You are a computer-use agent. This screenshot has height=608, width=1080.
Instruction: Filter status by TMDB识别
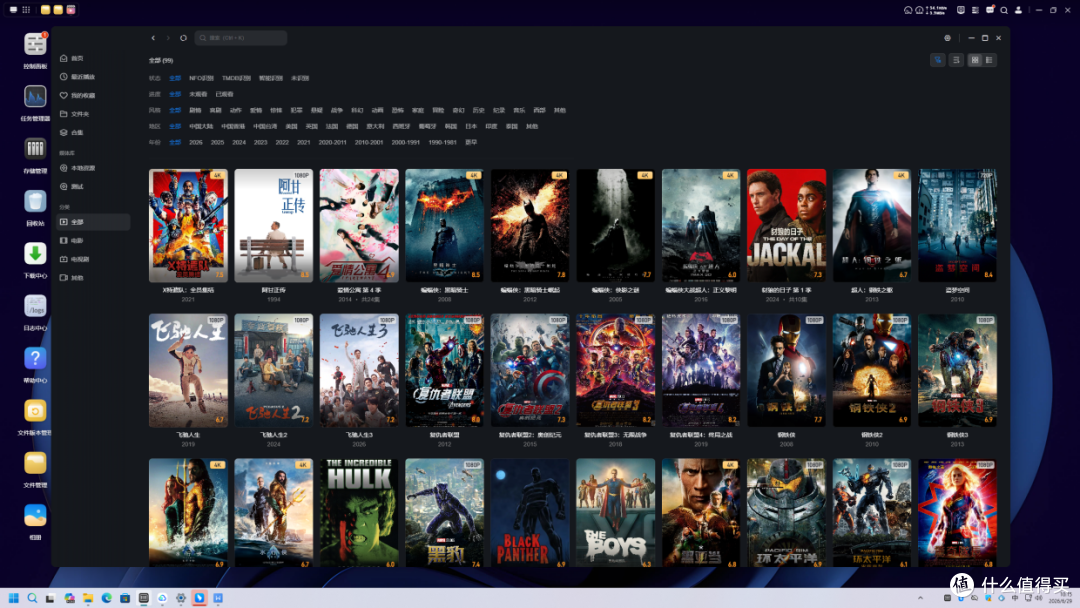(x=236, y=78)
